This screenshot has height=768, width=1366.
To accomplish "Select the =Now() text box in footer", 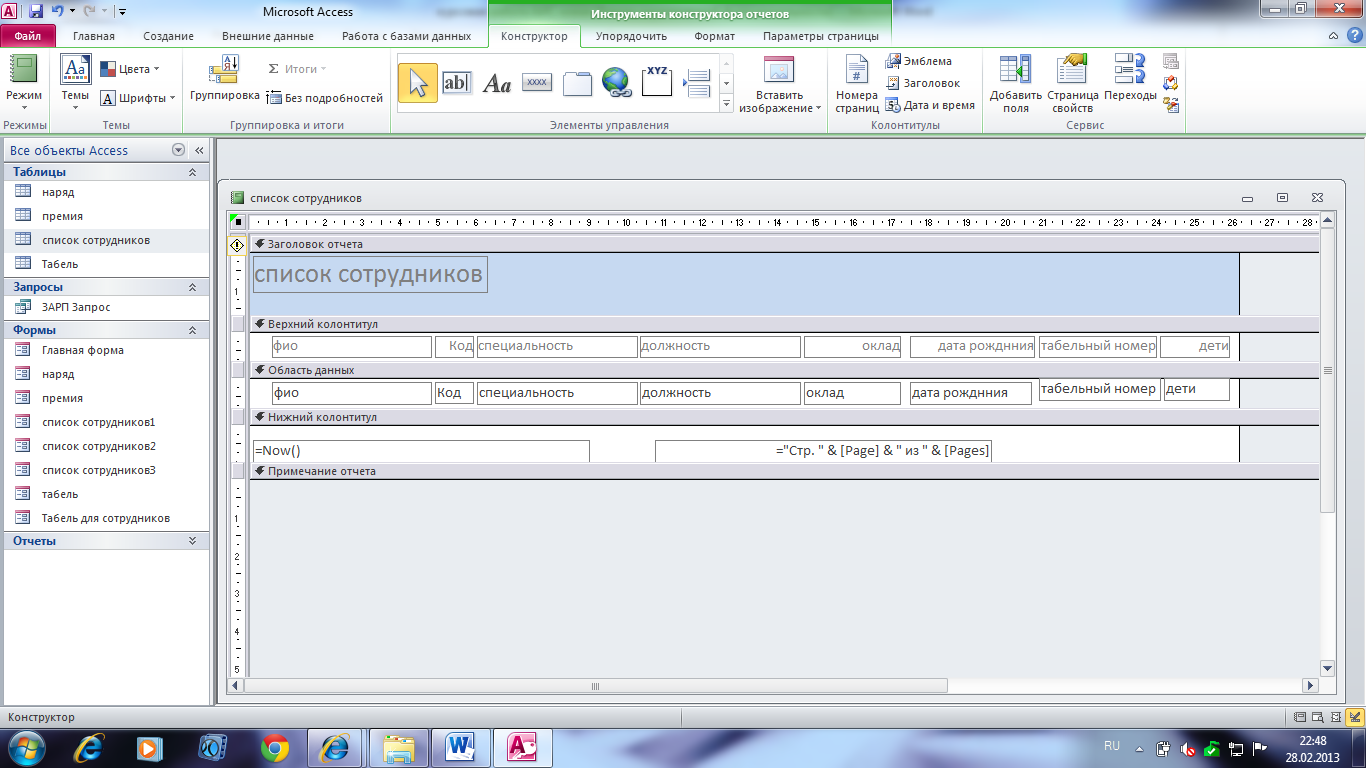I will 421,451.
